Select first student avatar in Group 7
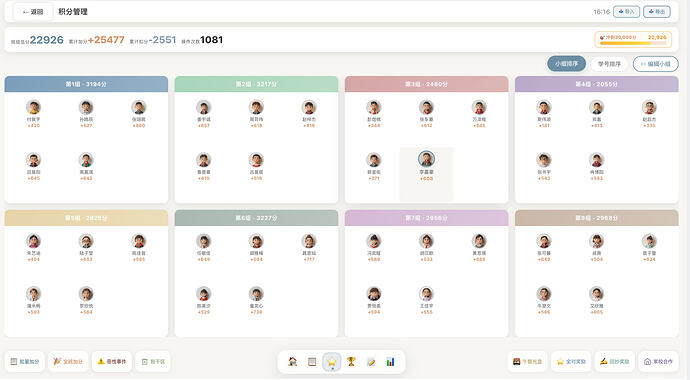690x380 pixels. point(374,241)
